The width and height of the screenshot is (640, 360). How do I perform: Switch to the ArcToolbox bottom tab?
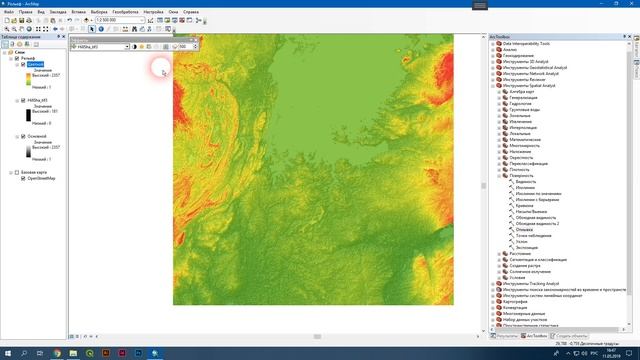[x=534, y=336]
